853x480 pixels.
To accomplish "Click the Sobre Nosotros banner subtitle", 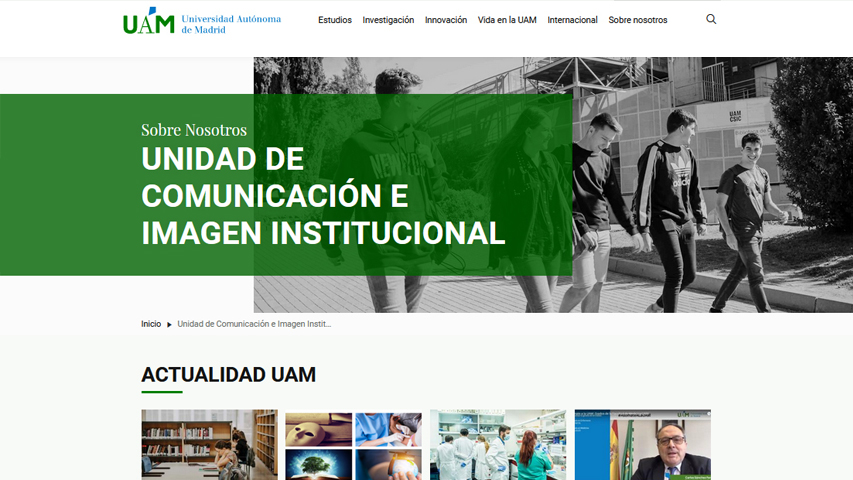I will point(194,130).
